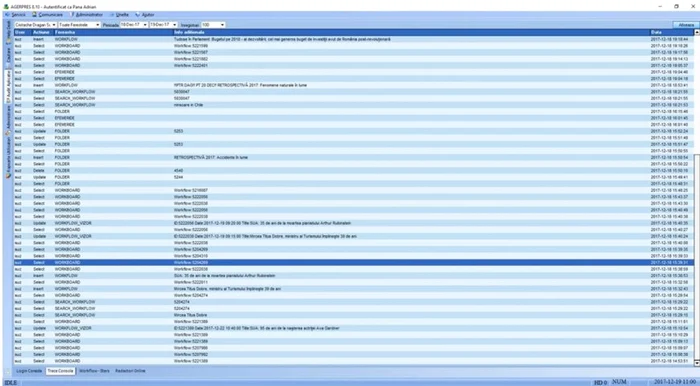Switch to the Workflow - Sters tab

point(94,371)
